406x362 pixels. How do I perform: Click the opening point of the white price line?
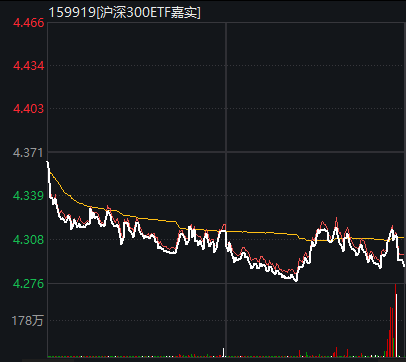click(47, 162)
